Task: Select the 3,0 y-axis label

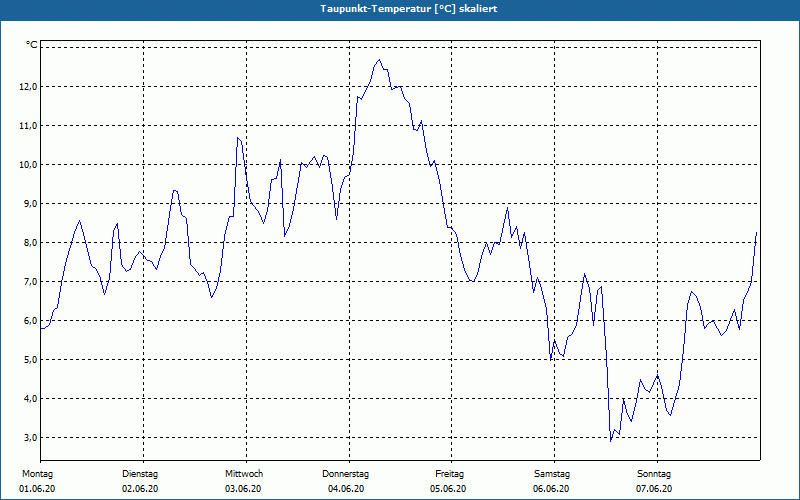Action: tap(31, 438)
